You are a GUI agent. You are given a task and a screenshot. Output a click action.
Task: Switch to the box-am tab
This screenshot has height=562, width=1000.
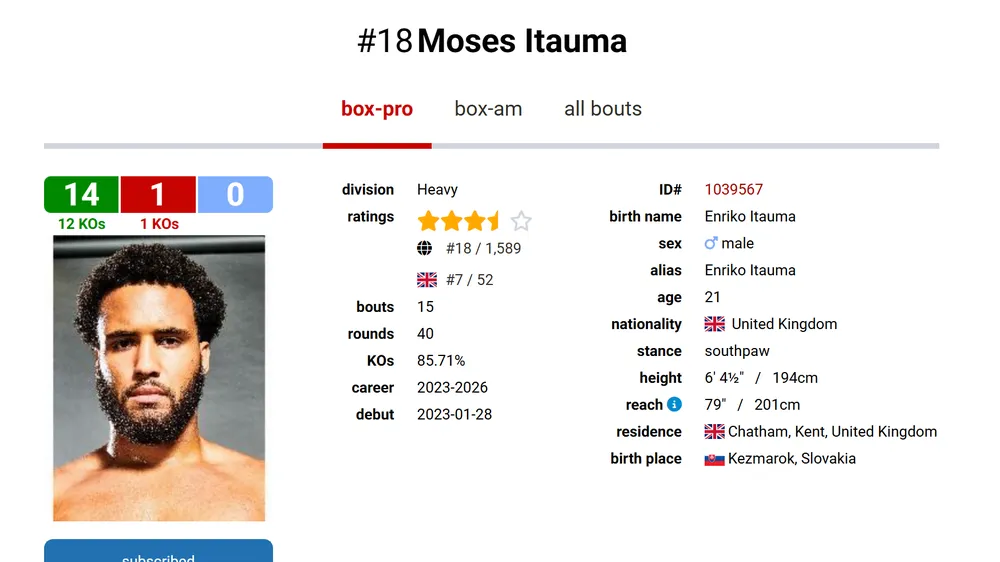(489, 109)
